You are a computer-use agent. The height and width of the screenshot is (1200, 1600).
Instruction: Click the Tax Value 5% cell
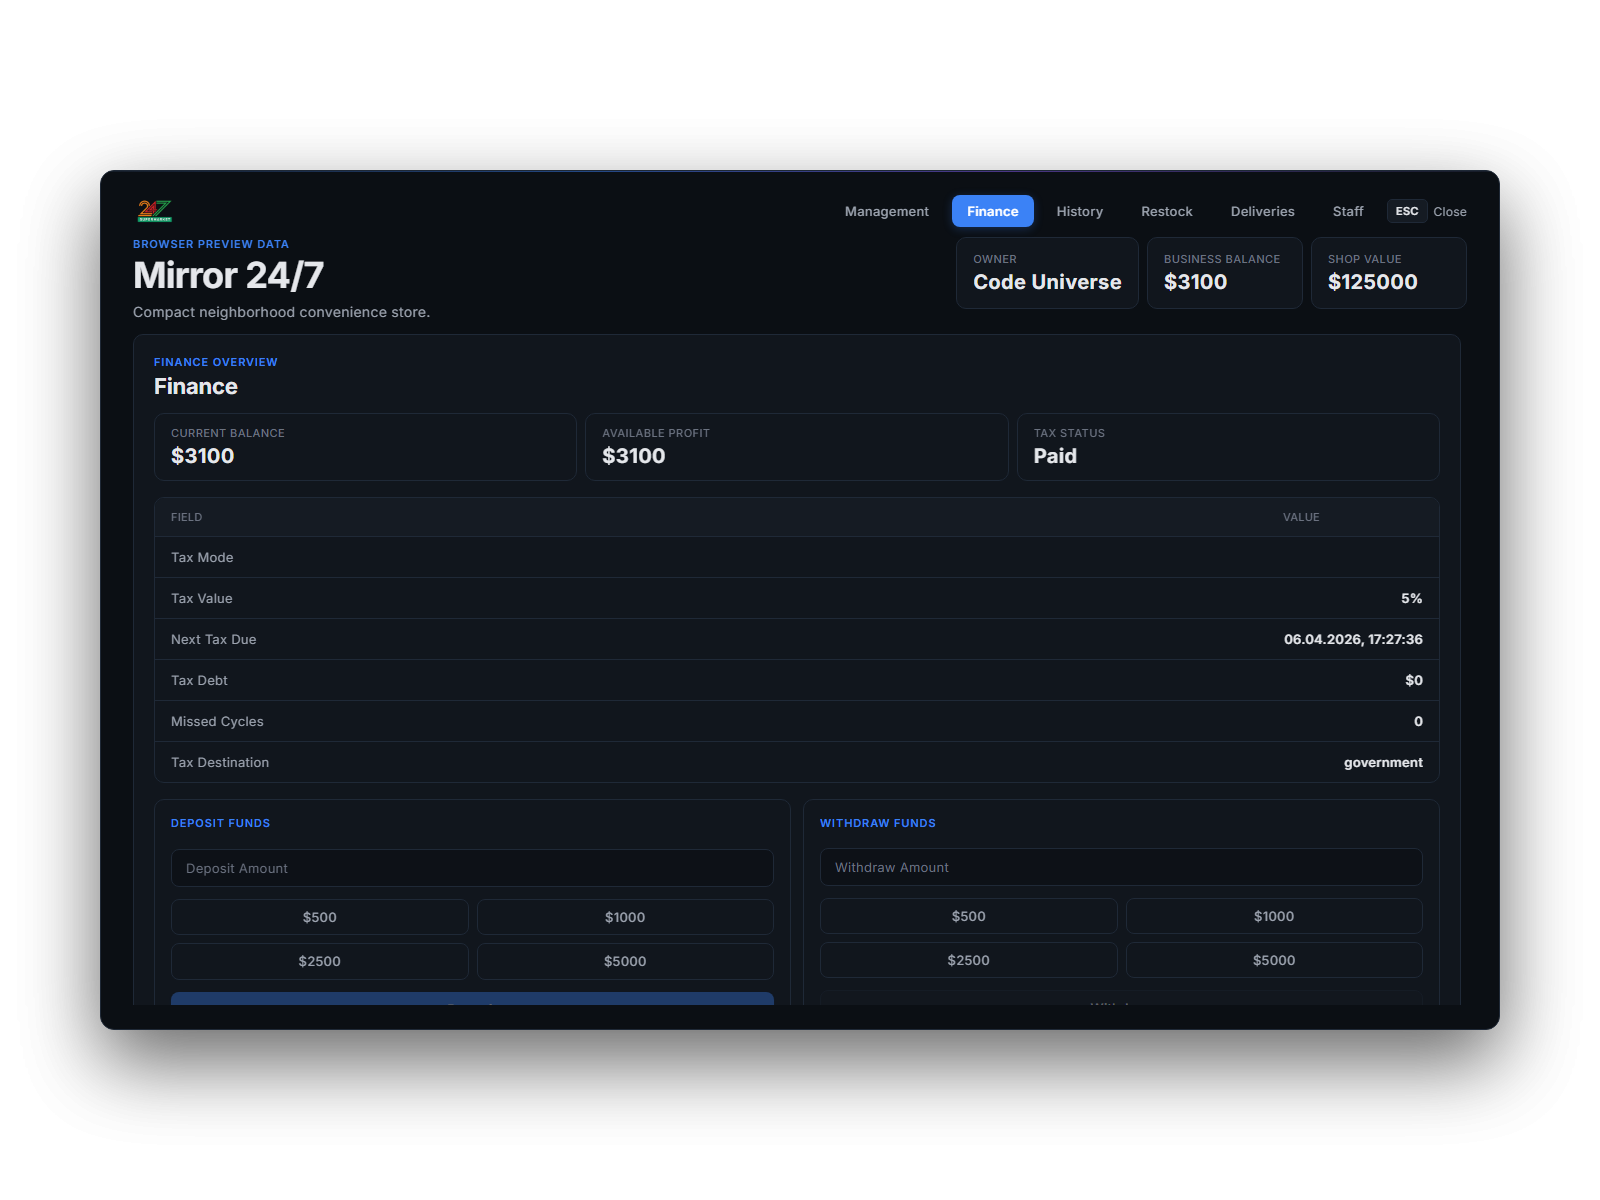coord(1411,598)
